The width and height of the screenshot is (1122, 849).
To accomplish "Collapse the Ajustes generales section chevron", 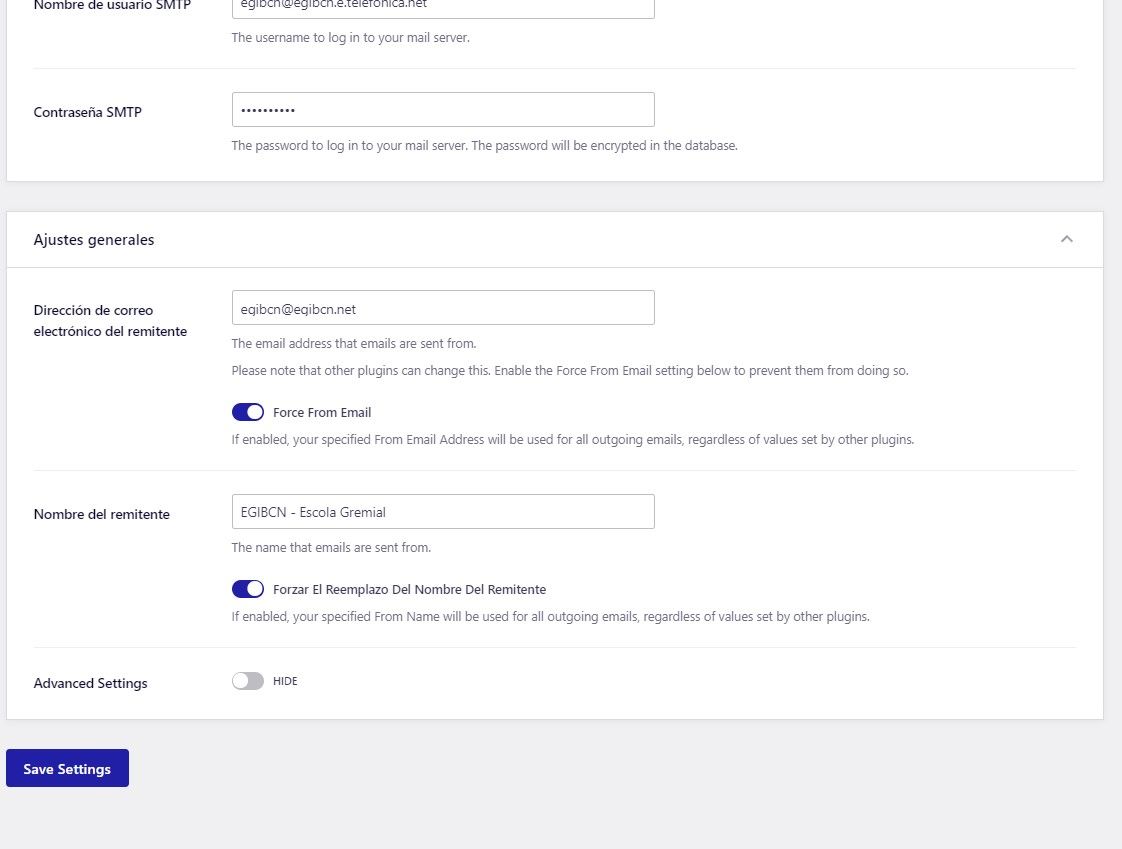I will pos(1066,239).
